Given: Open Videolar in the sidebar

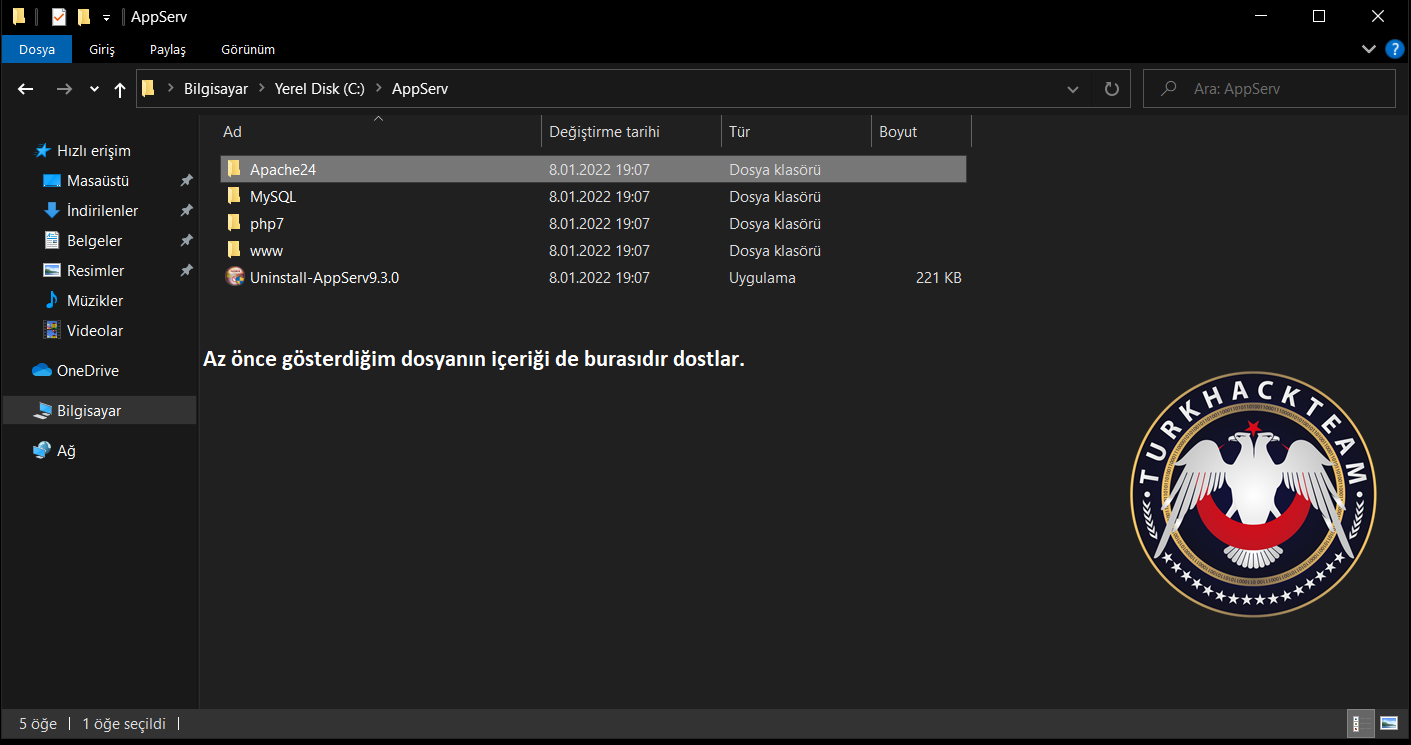Looking at the screenshot, I should coord(95,331).
